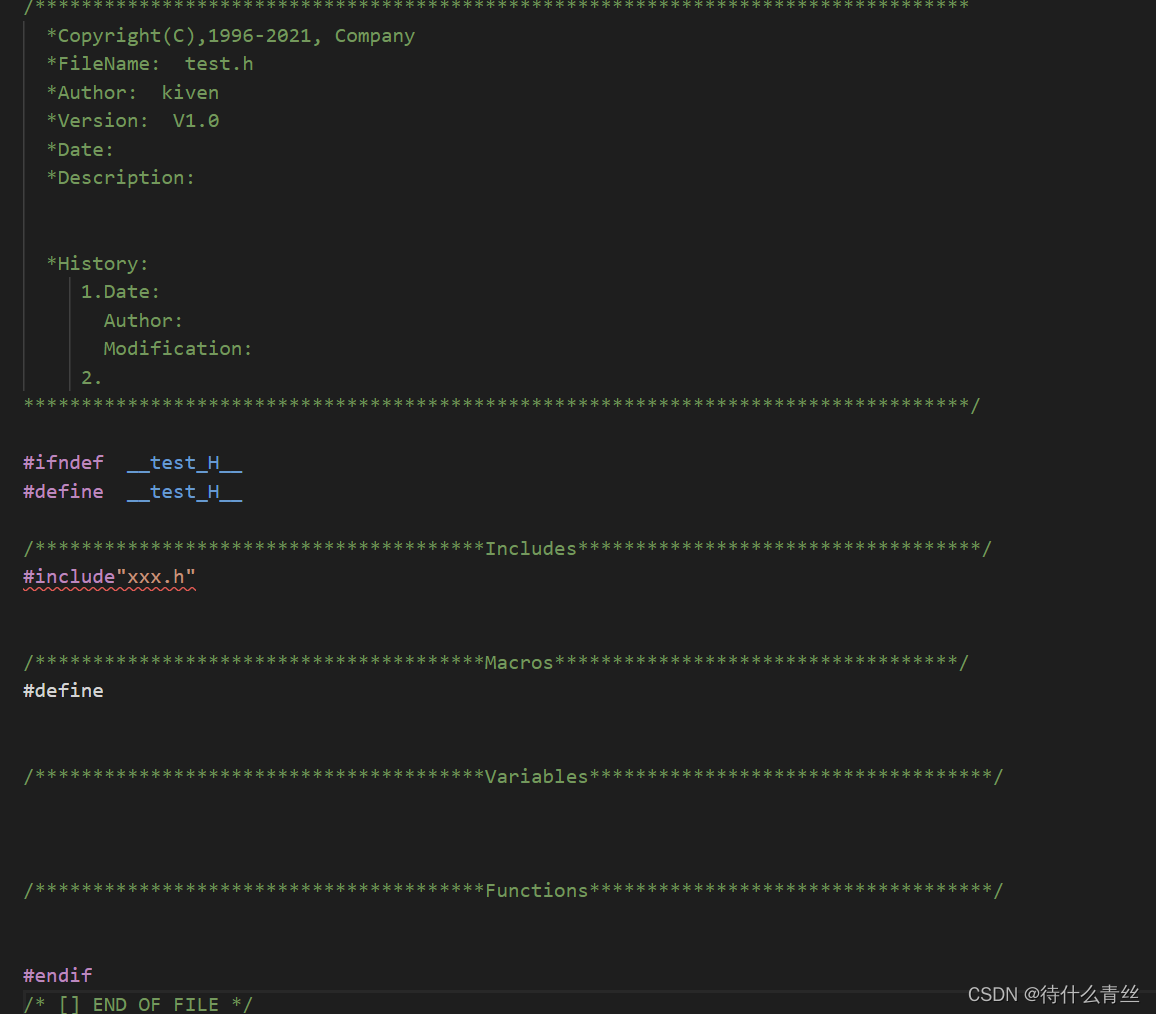
Task: Click the '2.' history entry line
Action: (91, 378)
